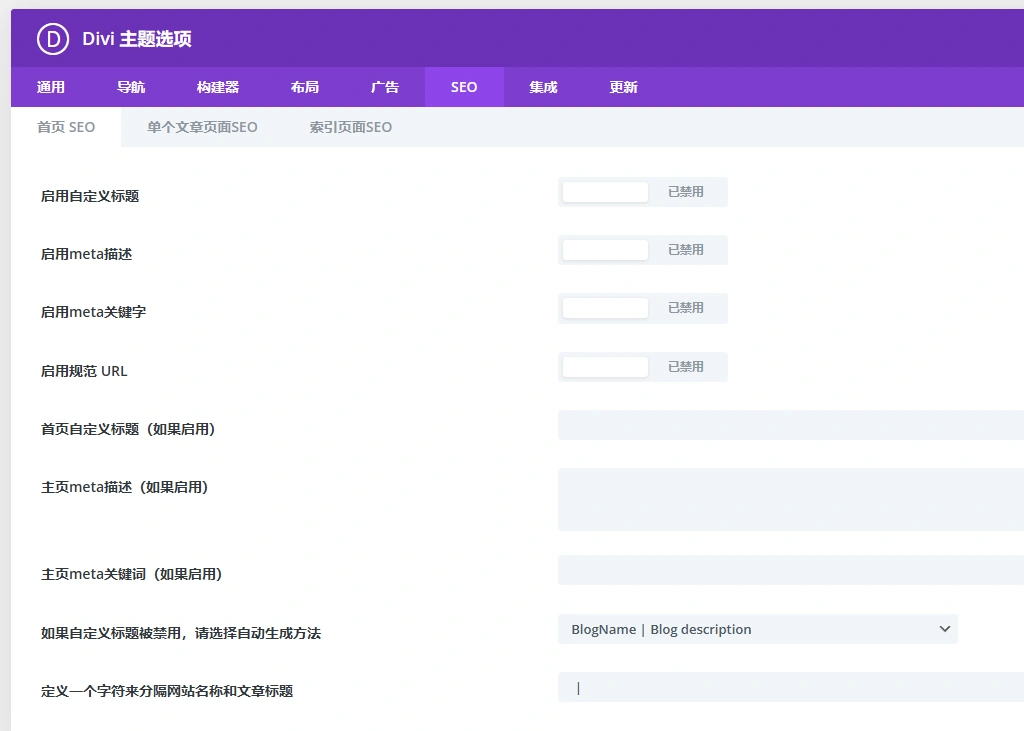Open the 更新 tab
Screen dimensions: 1024x731
point(622,87)
